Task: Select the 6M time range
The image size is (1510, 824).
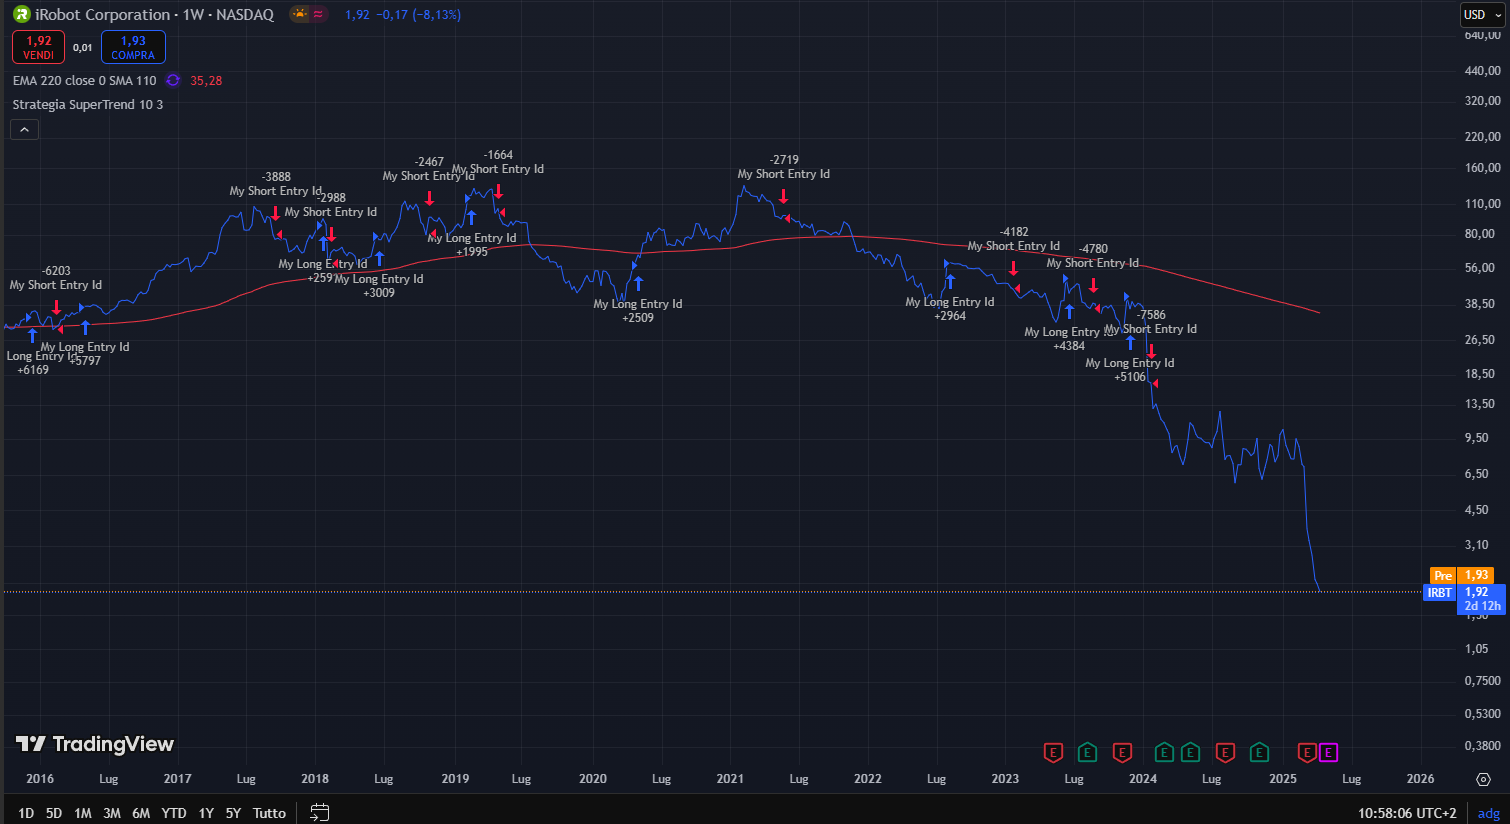Action: pos(141,813)
